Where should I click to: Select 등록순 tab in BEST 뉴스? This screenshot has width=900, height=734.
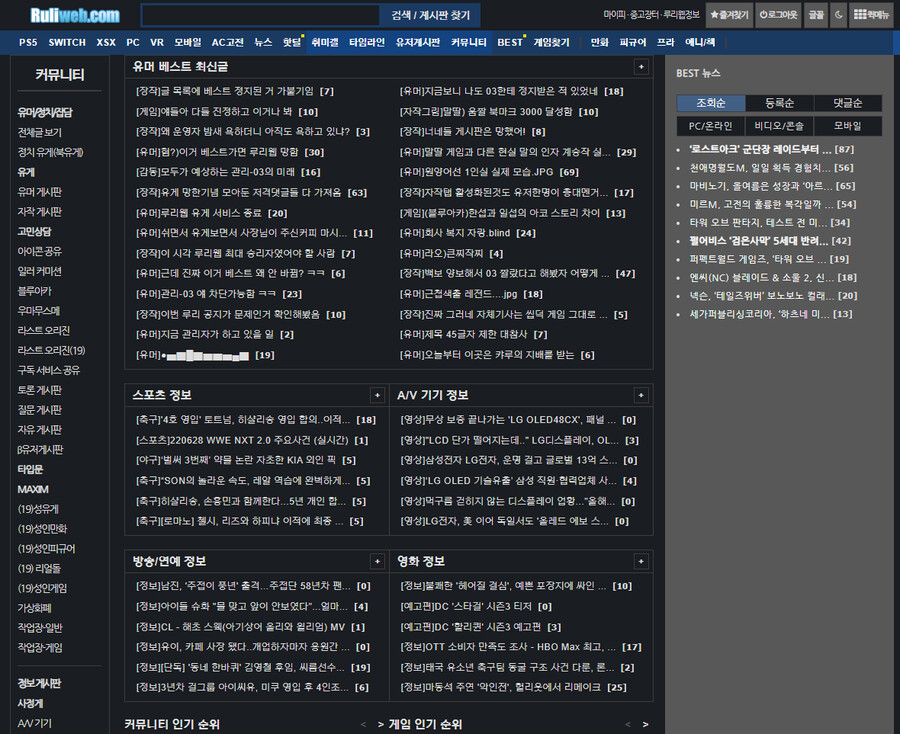pyautogui.click(x=779, y=103)
